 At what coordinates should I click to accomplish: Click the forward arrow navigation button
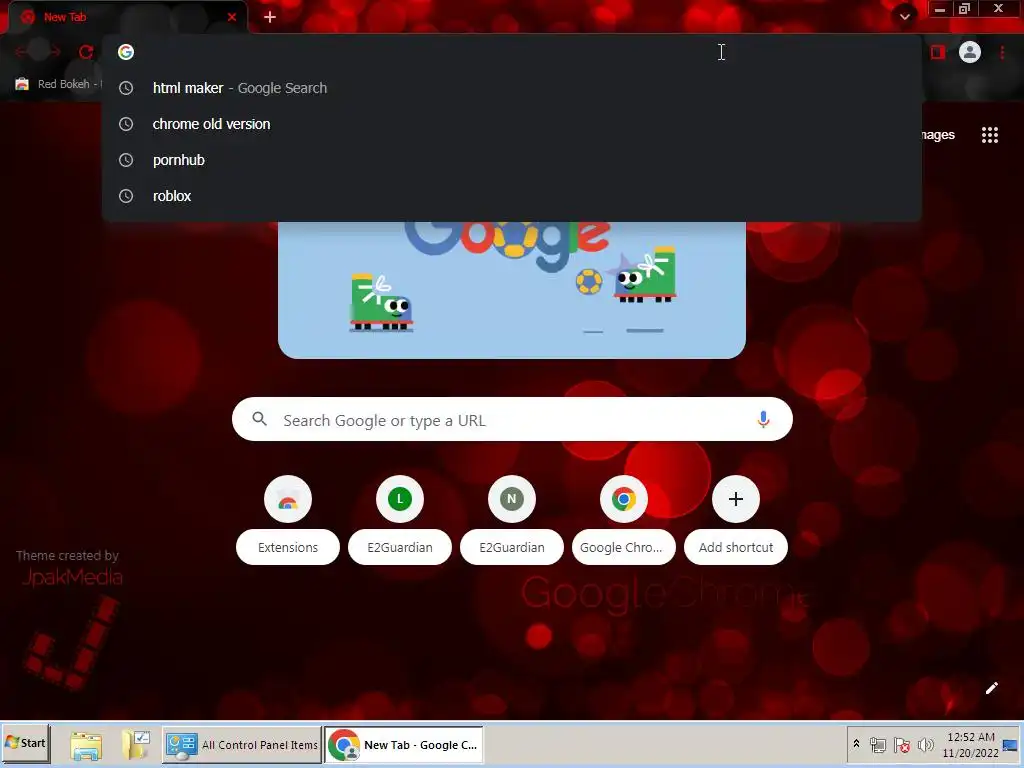coord(54,52)
